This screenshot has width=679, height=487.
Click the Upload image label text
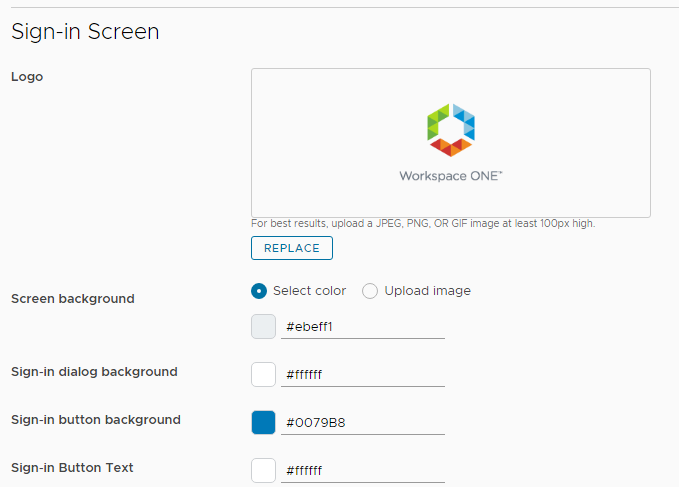click(427, 291)
